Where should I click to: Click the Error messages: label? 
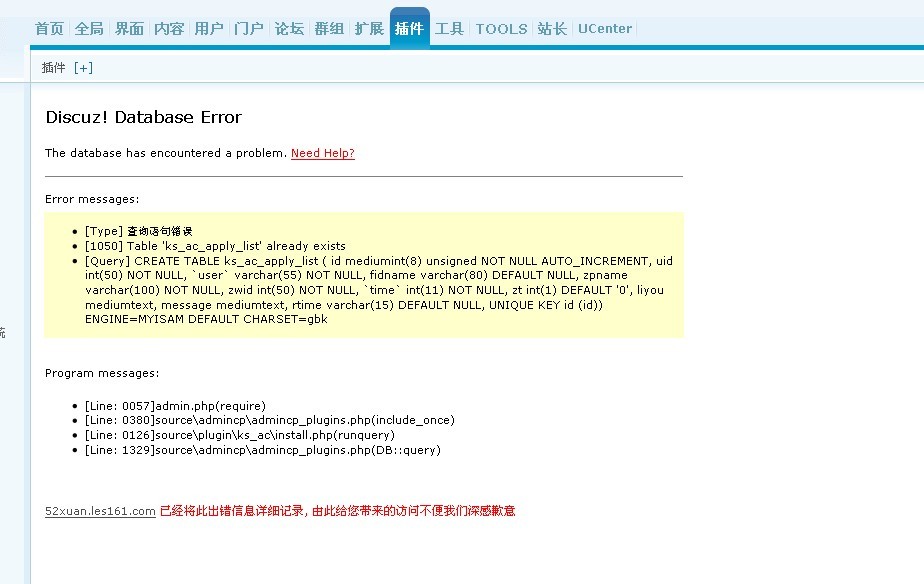(92, 199)
